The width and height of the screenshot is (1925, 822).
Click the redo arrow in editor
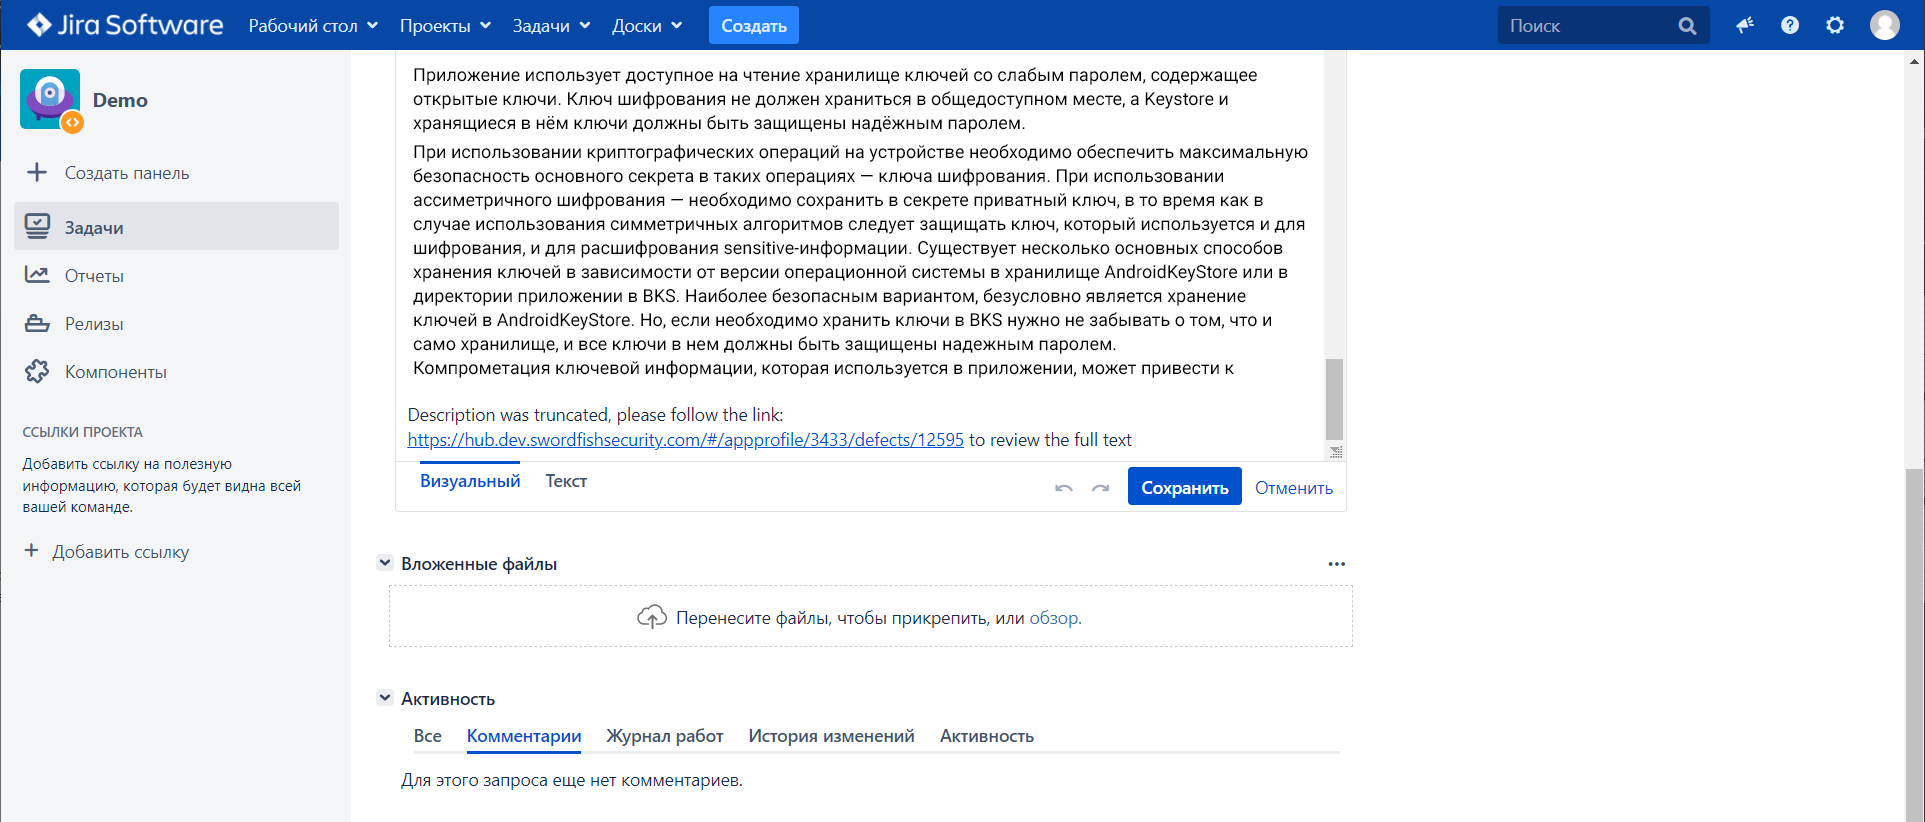click(1100, 488)
